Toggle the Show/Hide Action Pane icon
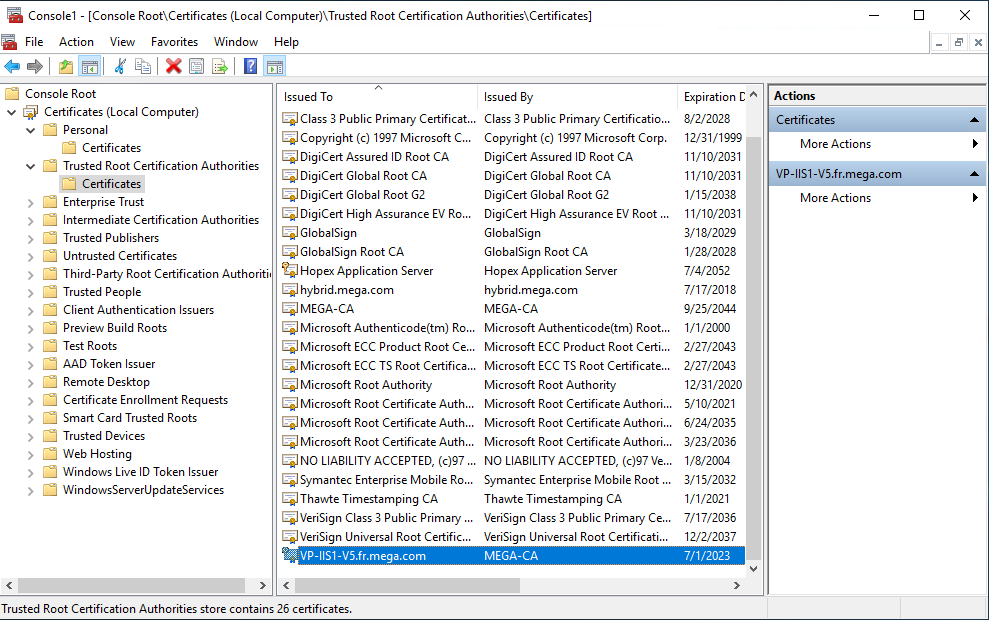This screenshot has height=620, width=989. tap(275, 66)
